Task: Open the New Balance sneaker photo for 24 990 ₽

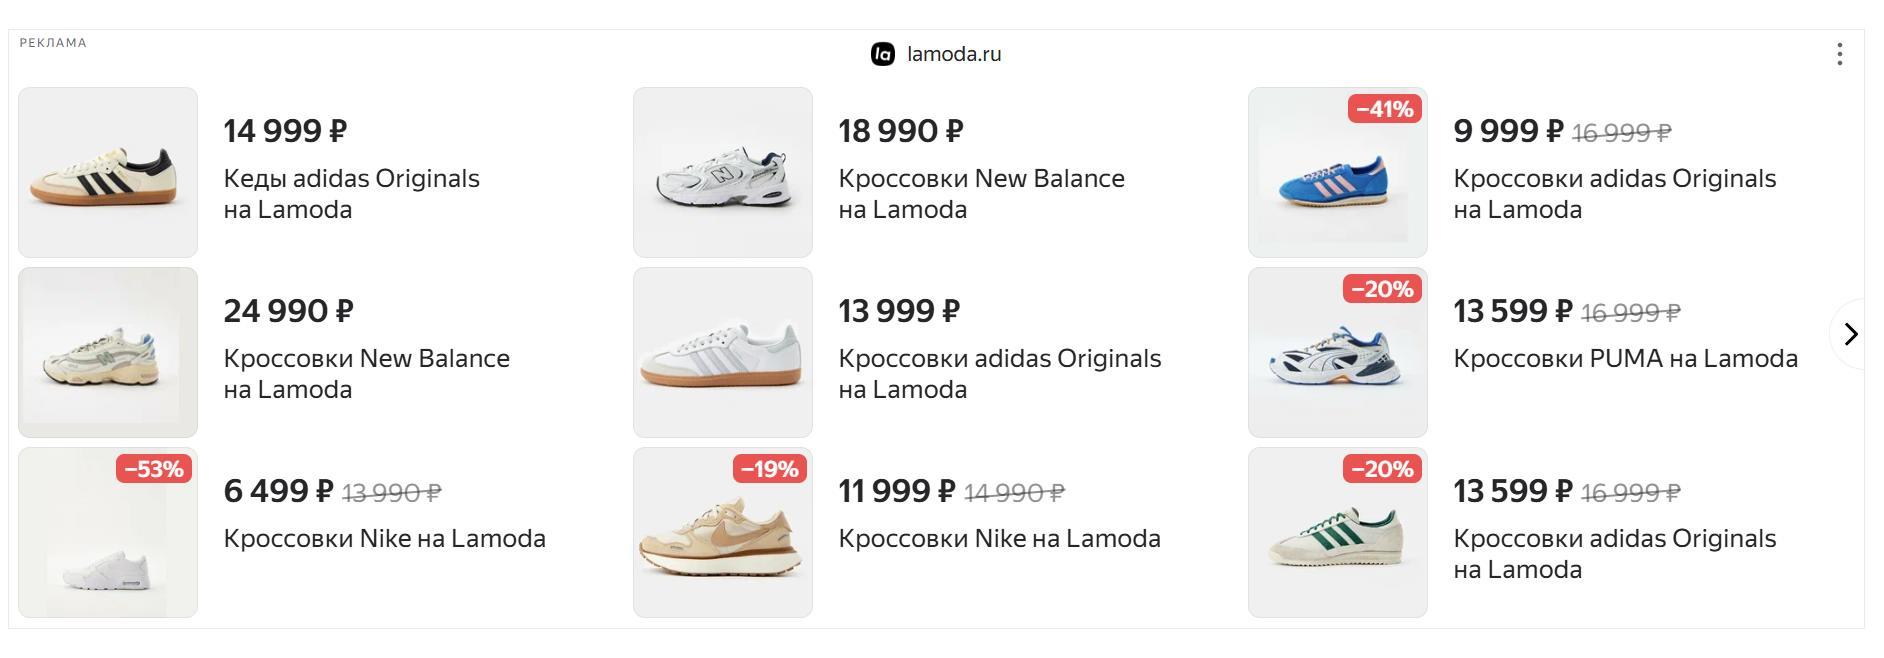Action: click(x=108, y=352)
